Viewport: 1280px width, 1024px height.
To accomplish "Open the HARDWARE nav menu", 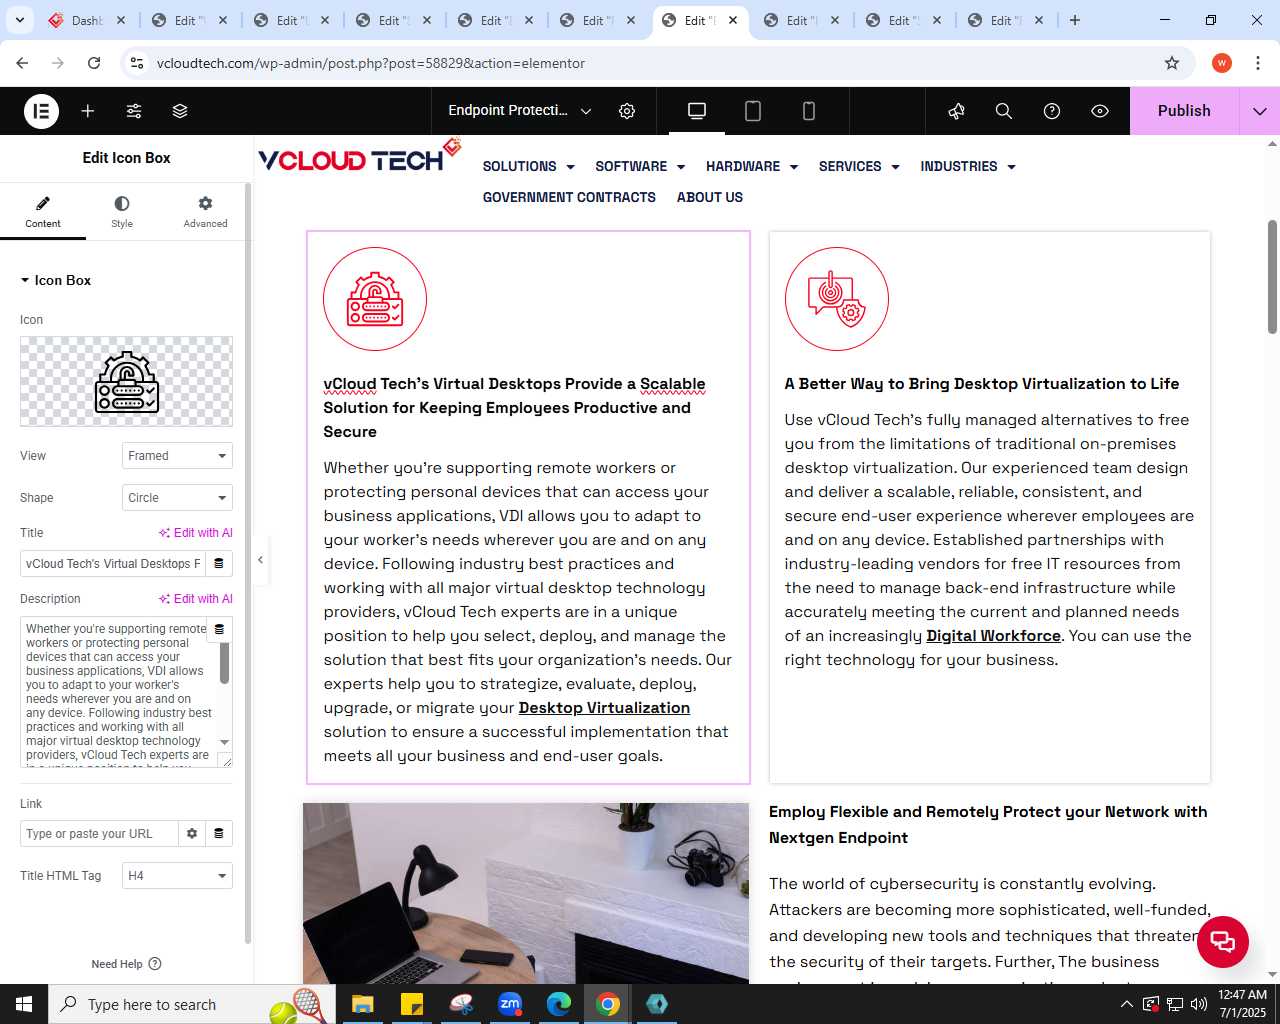I will coord(752,167).
